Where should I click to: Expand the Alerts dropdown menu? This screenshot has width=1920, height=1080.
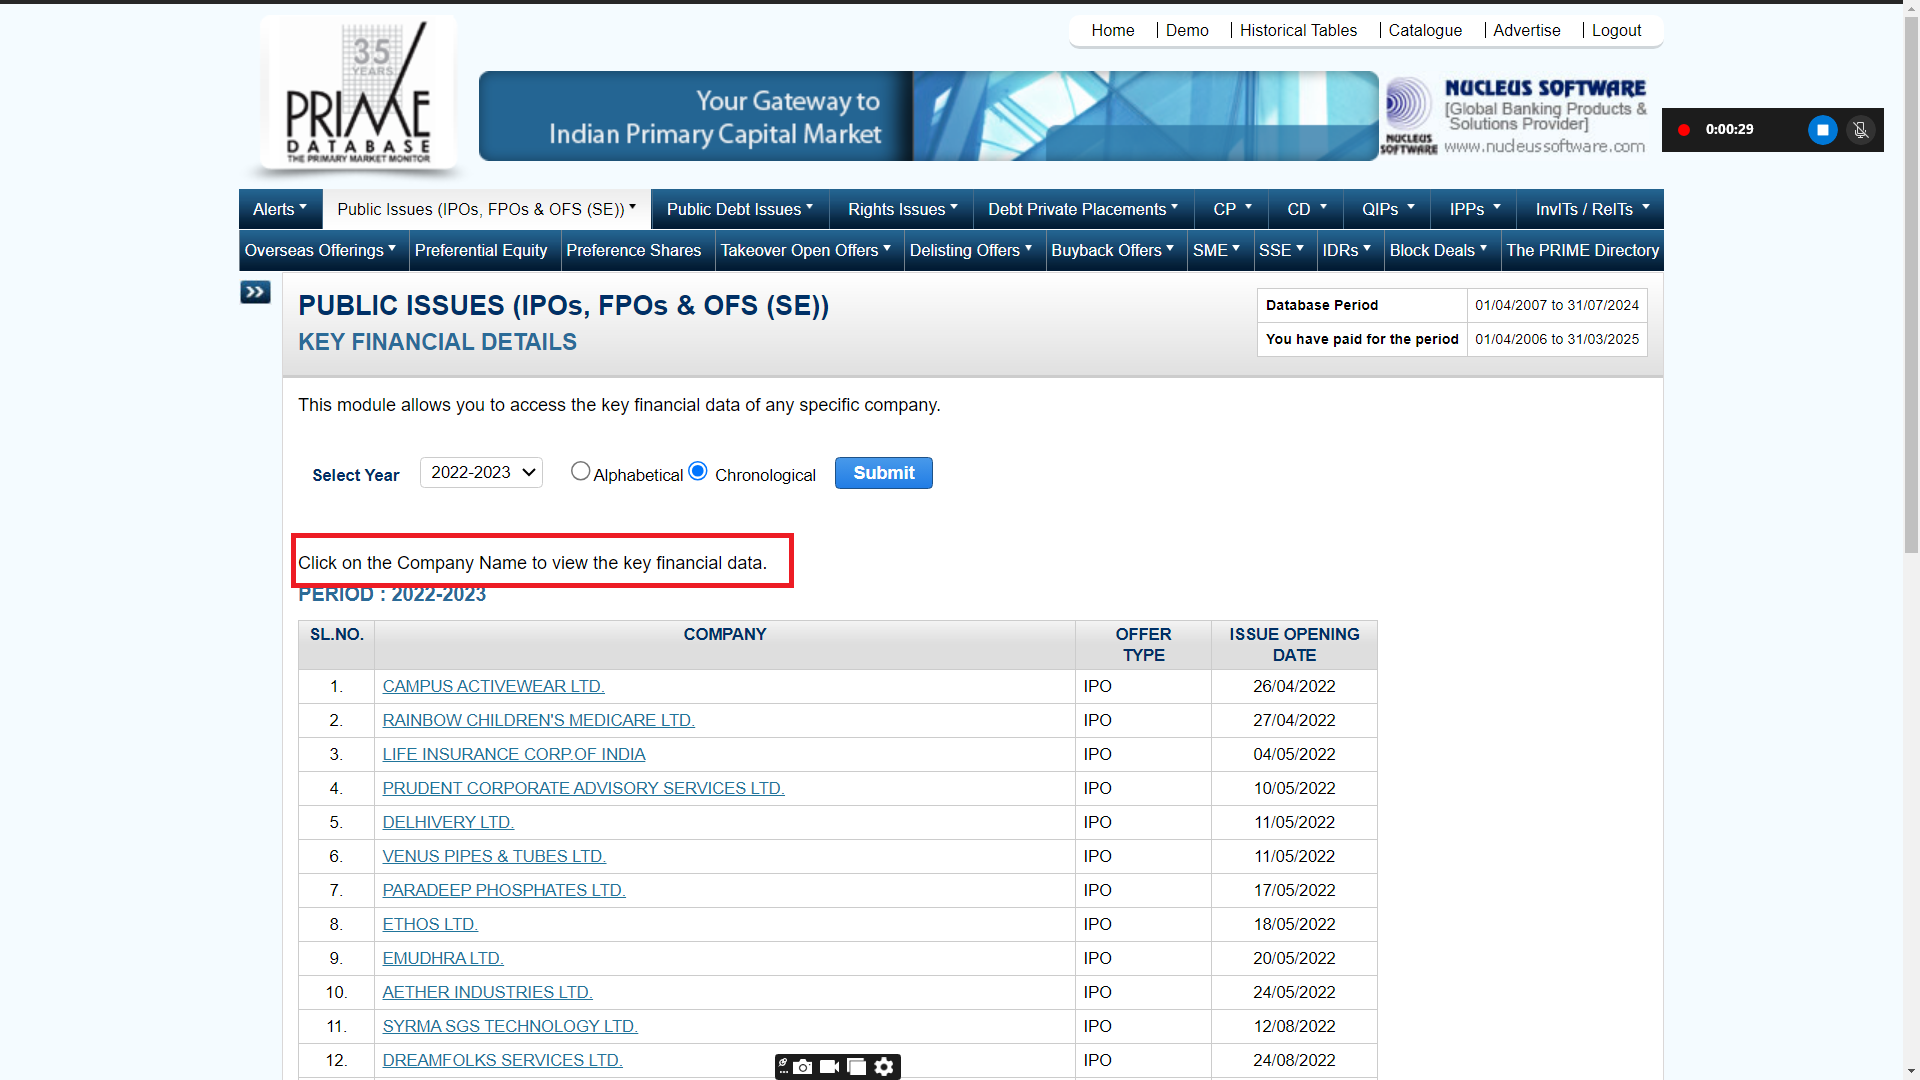click(280, 209)
